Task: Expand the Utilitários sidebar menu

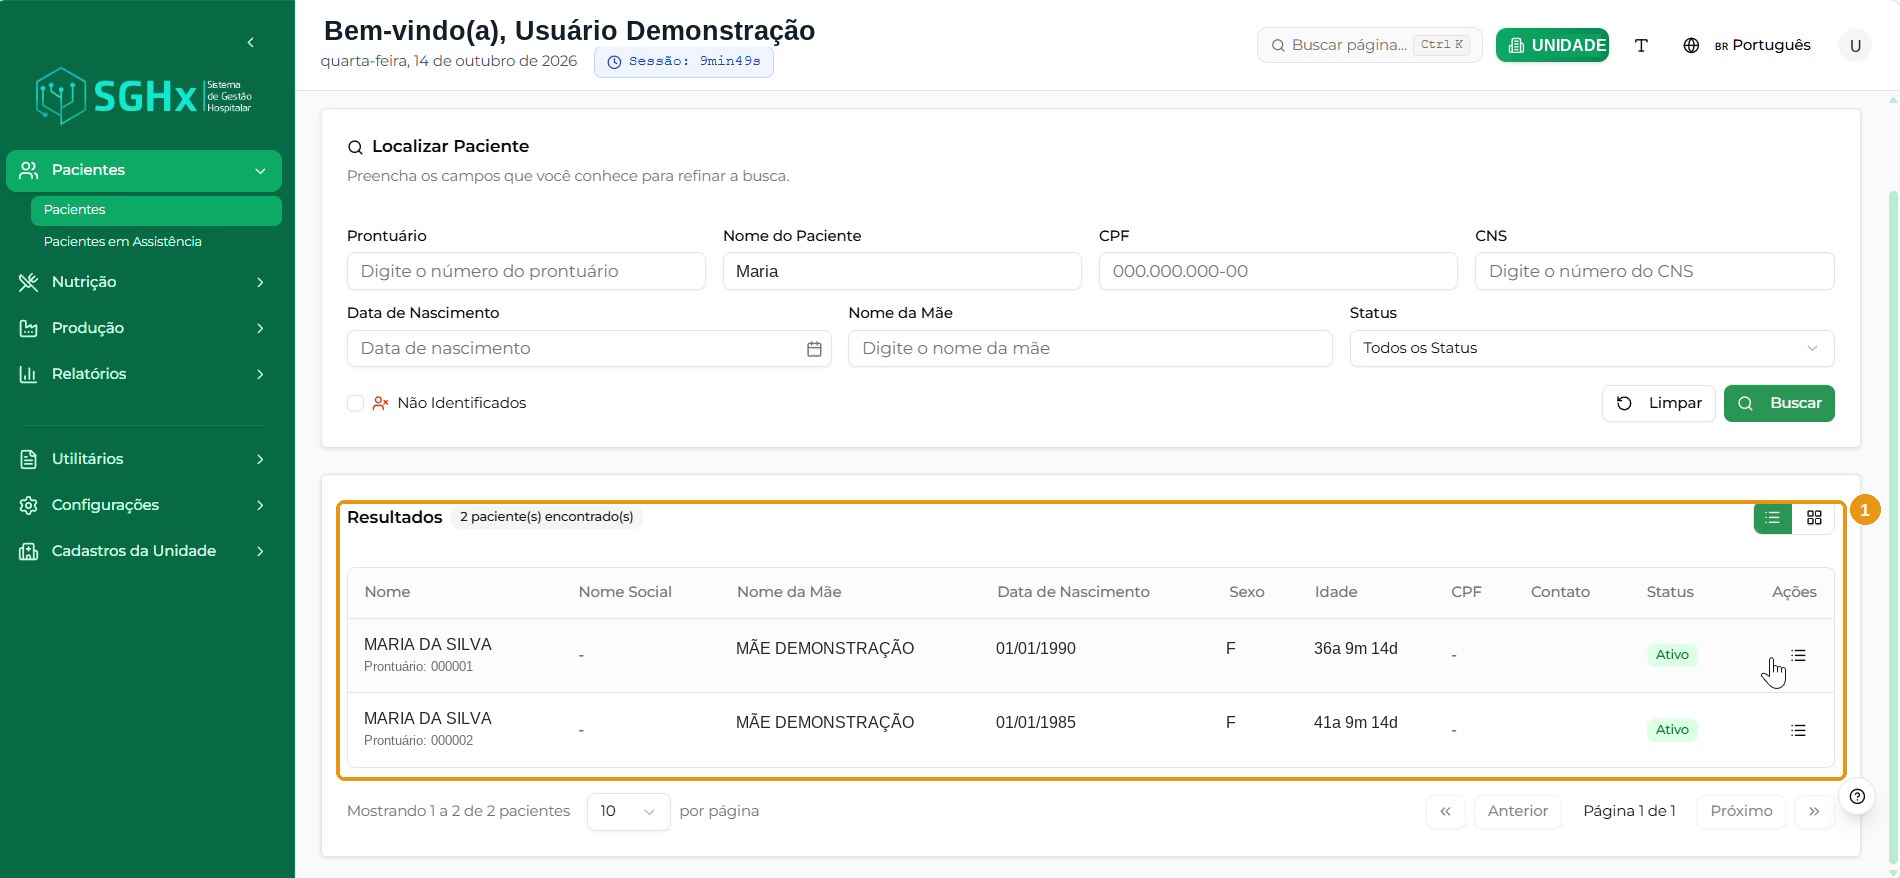Action: [144, 459]
